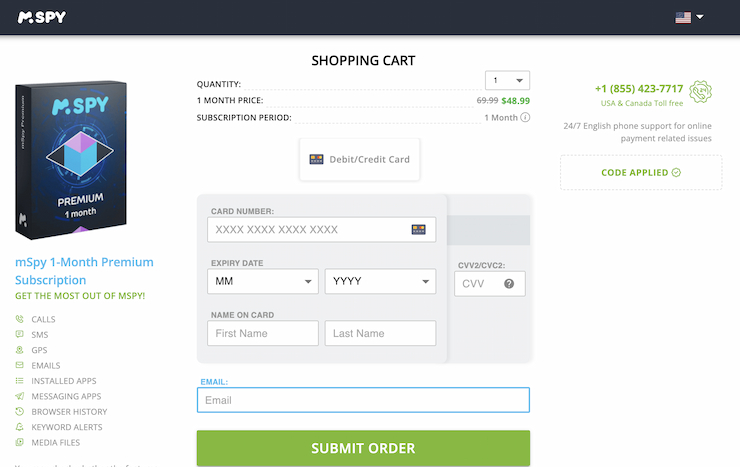
Task: Open the expiry month MM dropdown
Action: click(263, 281)
